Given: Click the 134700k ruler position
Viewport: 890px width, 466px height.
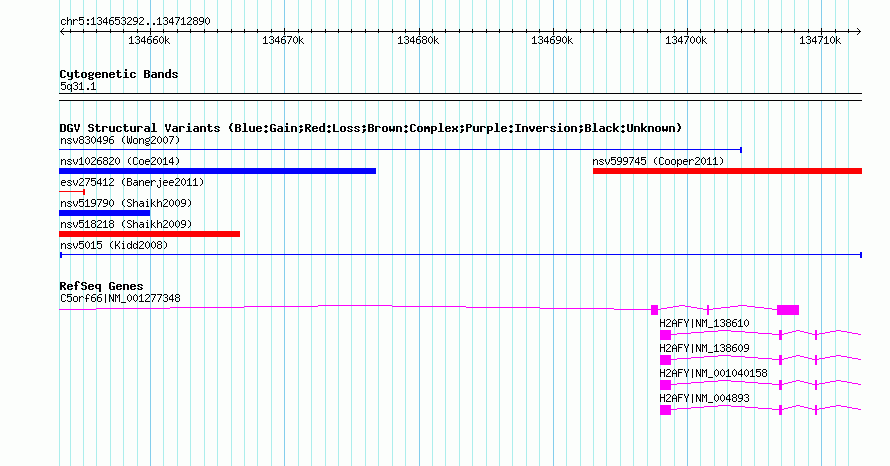Looking at the screenshot, I should coord(686,40).
